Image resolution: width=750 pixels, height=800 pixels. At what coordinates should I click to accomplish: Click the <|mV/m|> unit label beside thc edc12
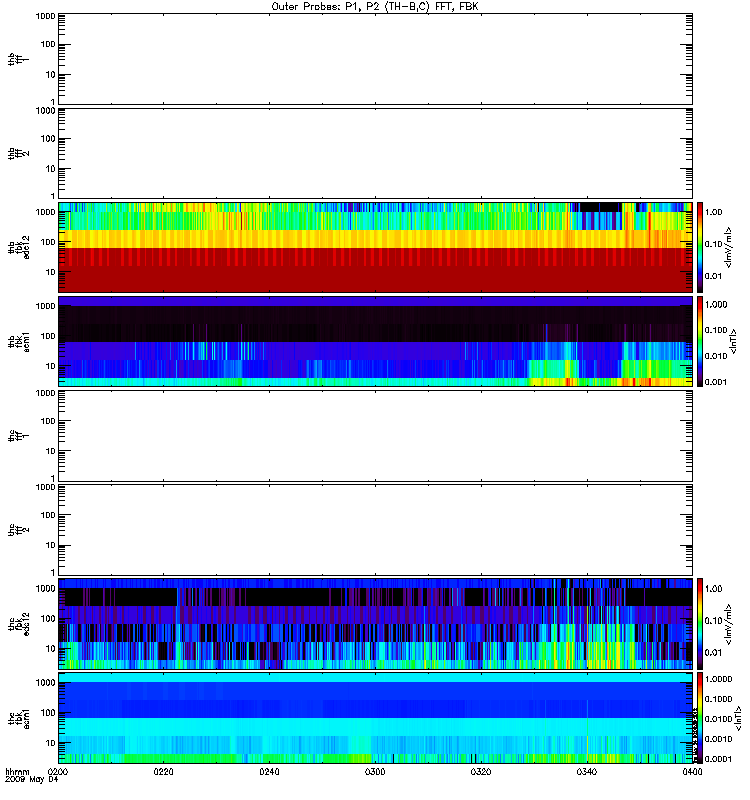coord(729,624)
